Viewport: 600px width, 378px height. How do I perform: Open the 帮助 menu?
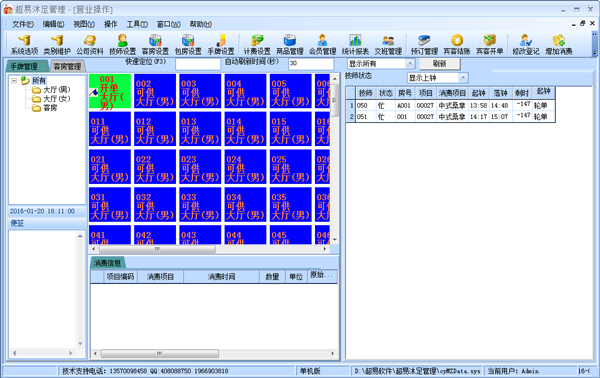pyautogui.click(x=201, y=24)
